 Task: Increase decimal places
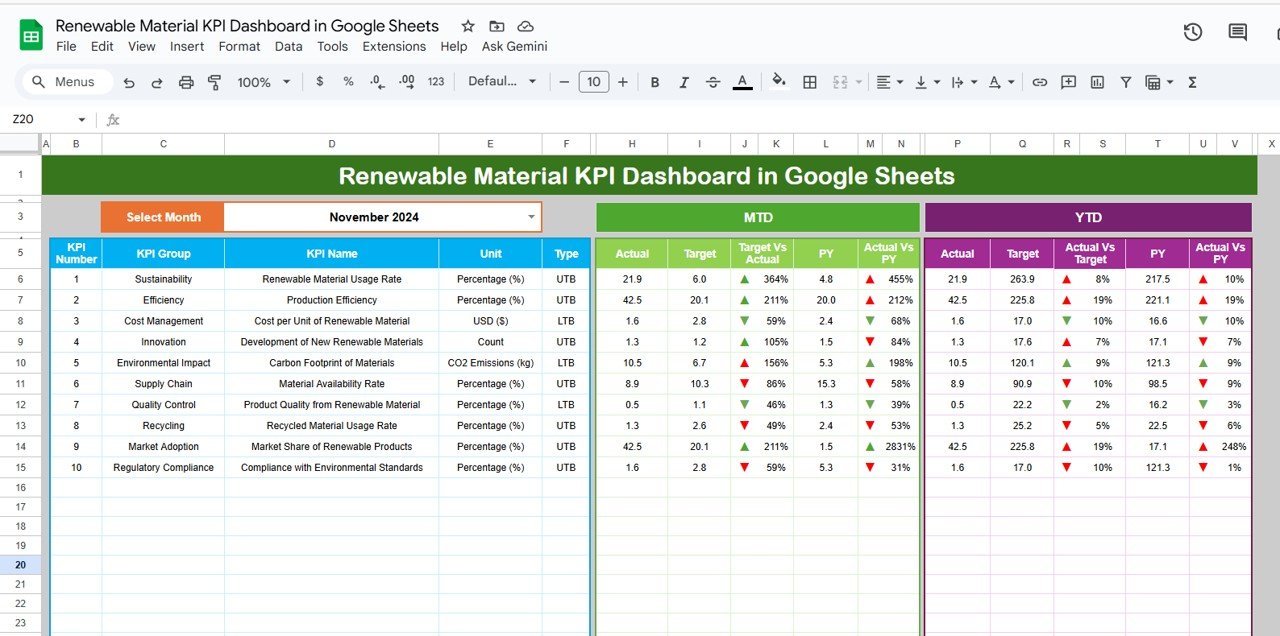pyautogui.click(x=406, y=82)
